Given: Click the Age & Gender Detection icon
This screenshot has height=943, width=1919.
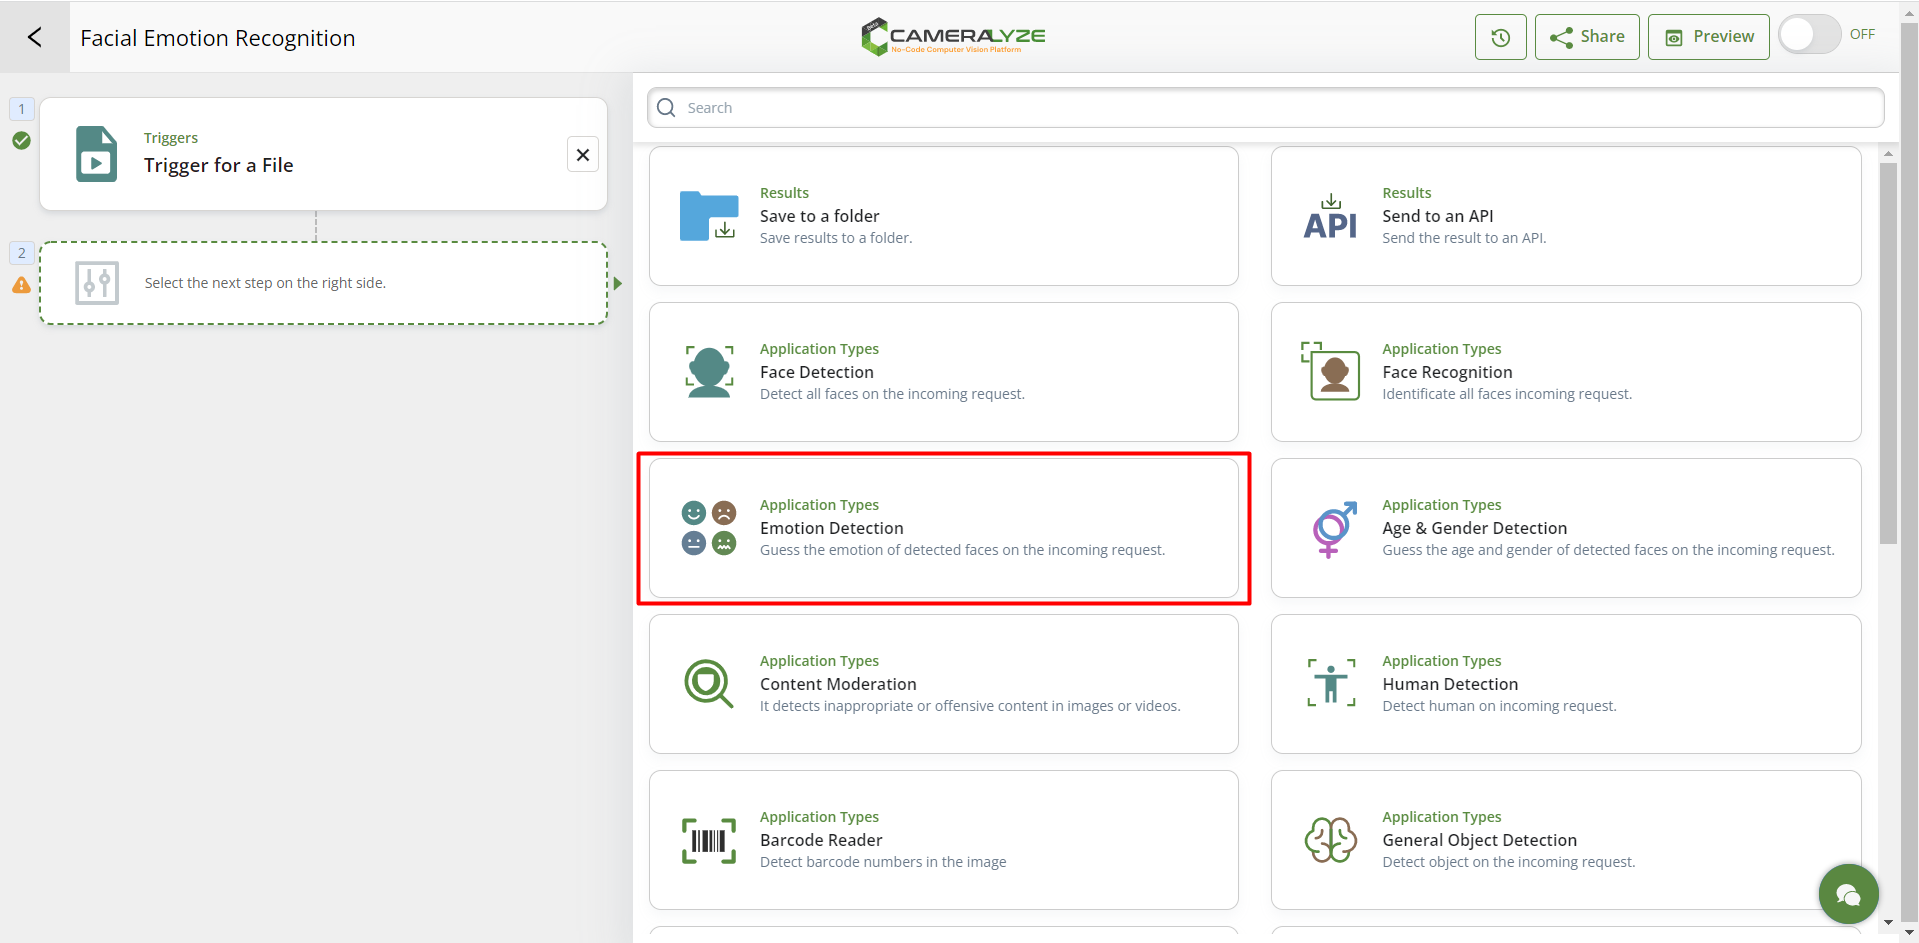Looking at the screenshot, I should (1334, 529).
